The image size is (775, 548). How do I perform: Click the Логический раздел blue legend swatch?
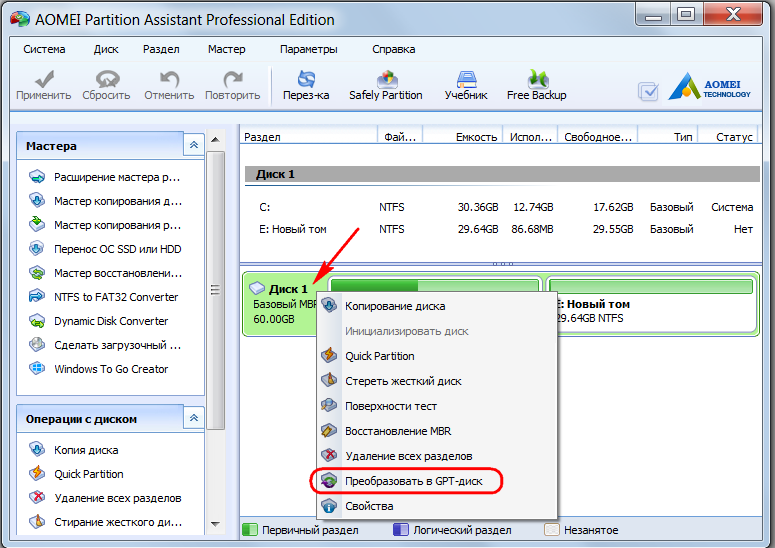click(400, 530)
